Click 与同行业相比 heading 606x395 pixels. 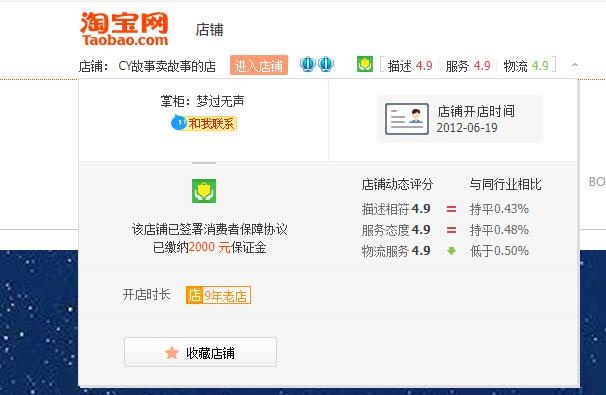505,184
